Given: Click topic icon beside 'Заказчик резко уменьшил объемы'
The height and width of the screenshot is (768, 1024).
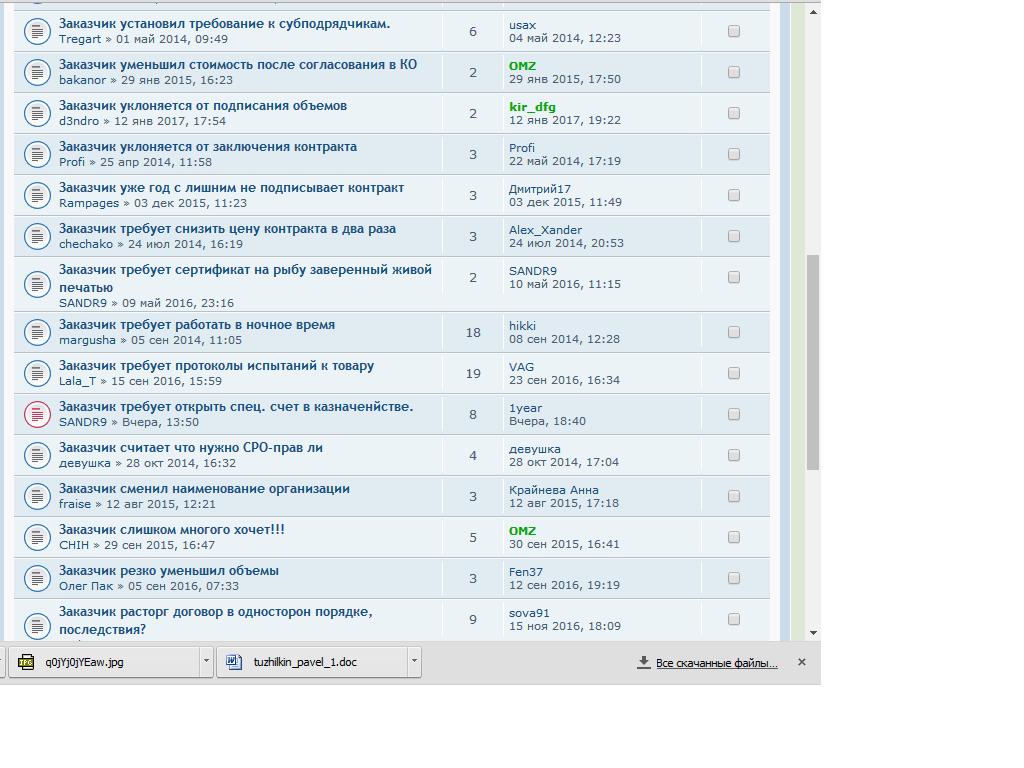Looking at the screenshot, I should (37, 578).
